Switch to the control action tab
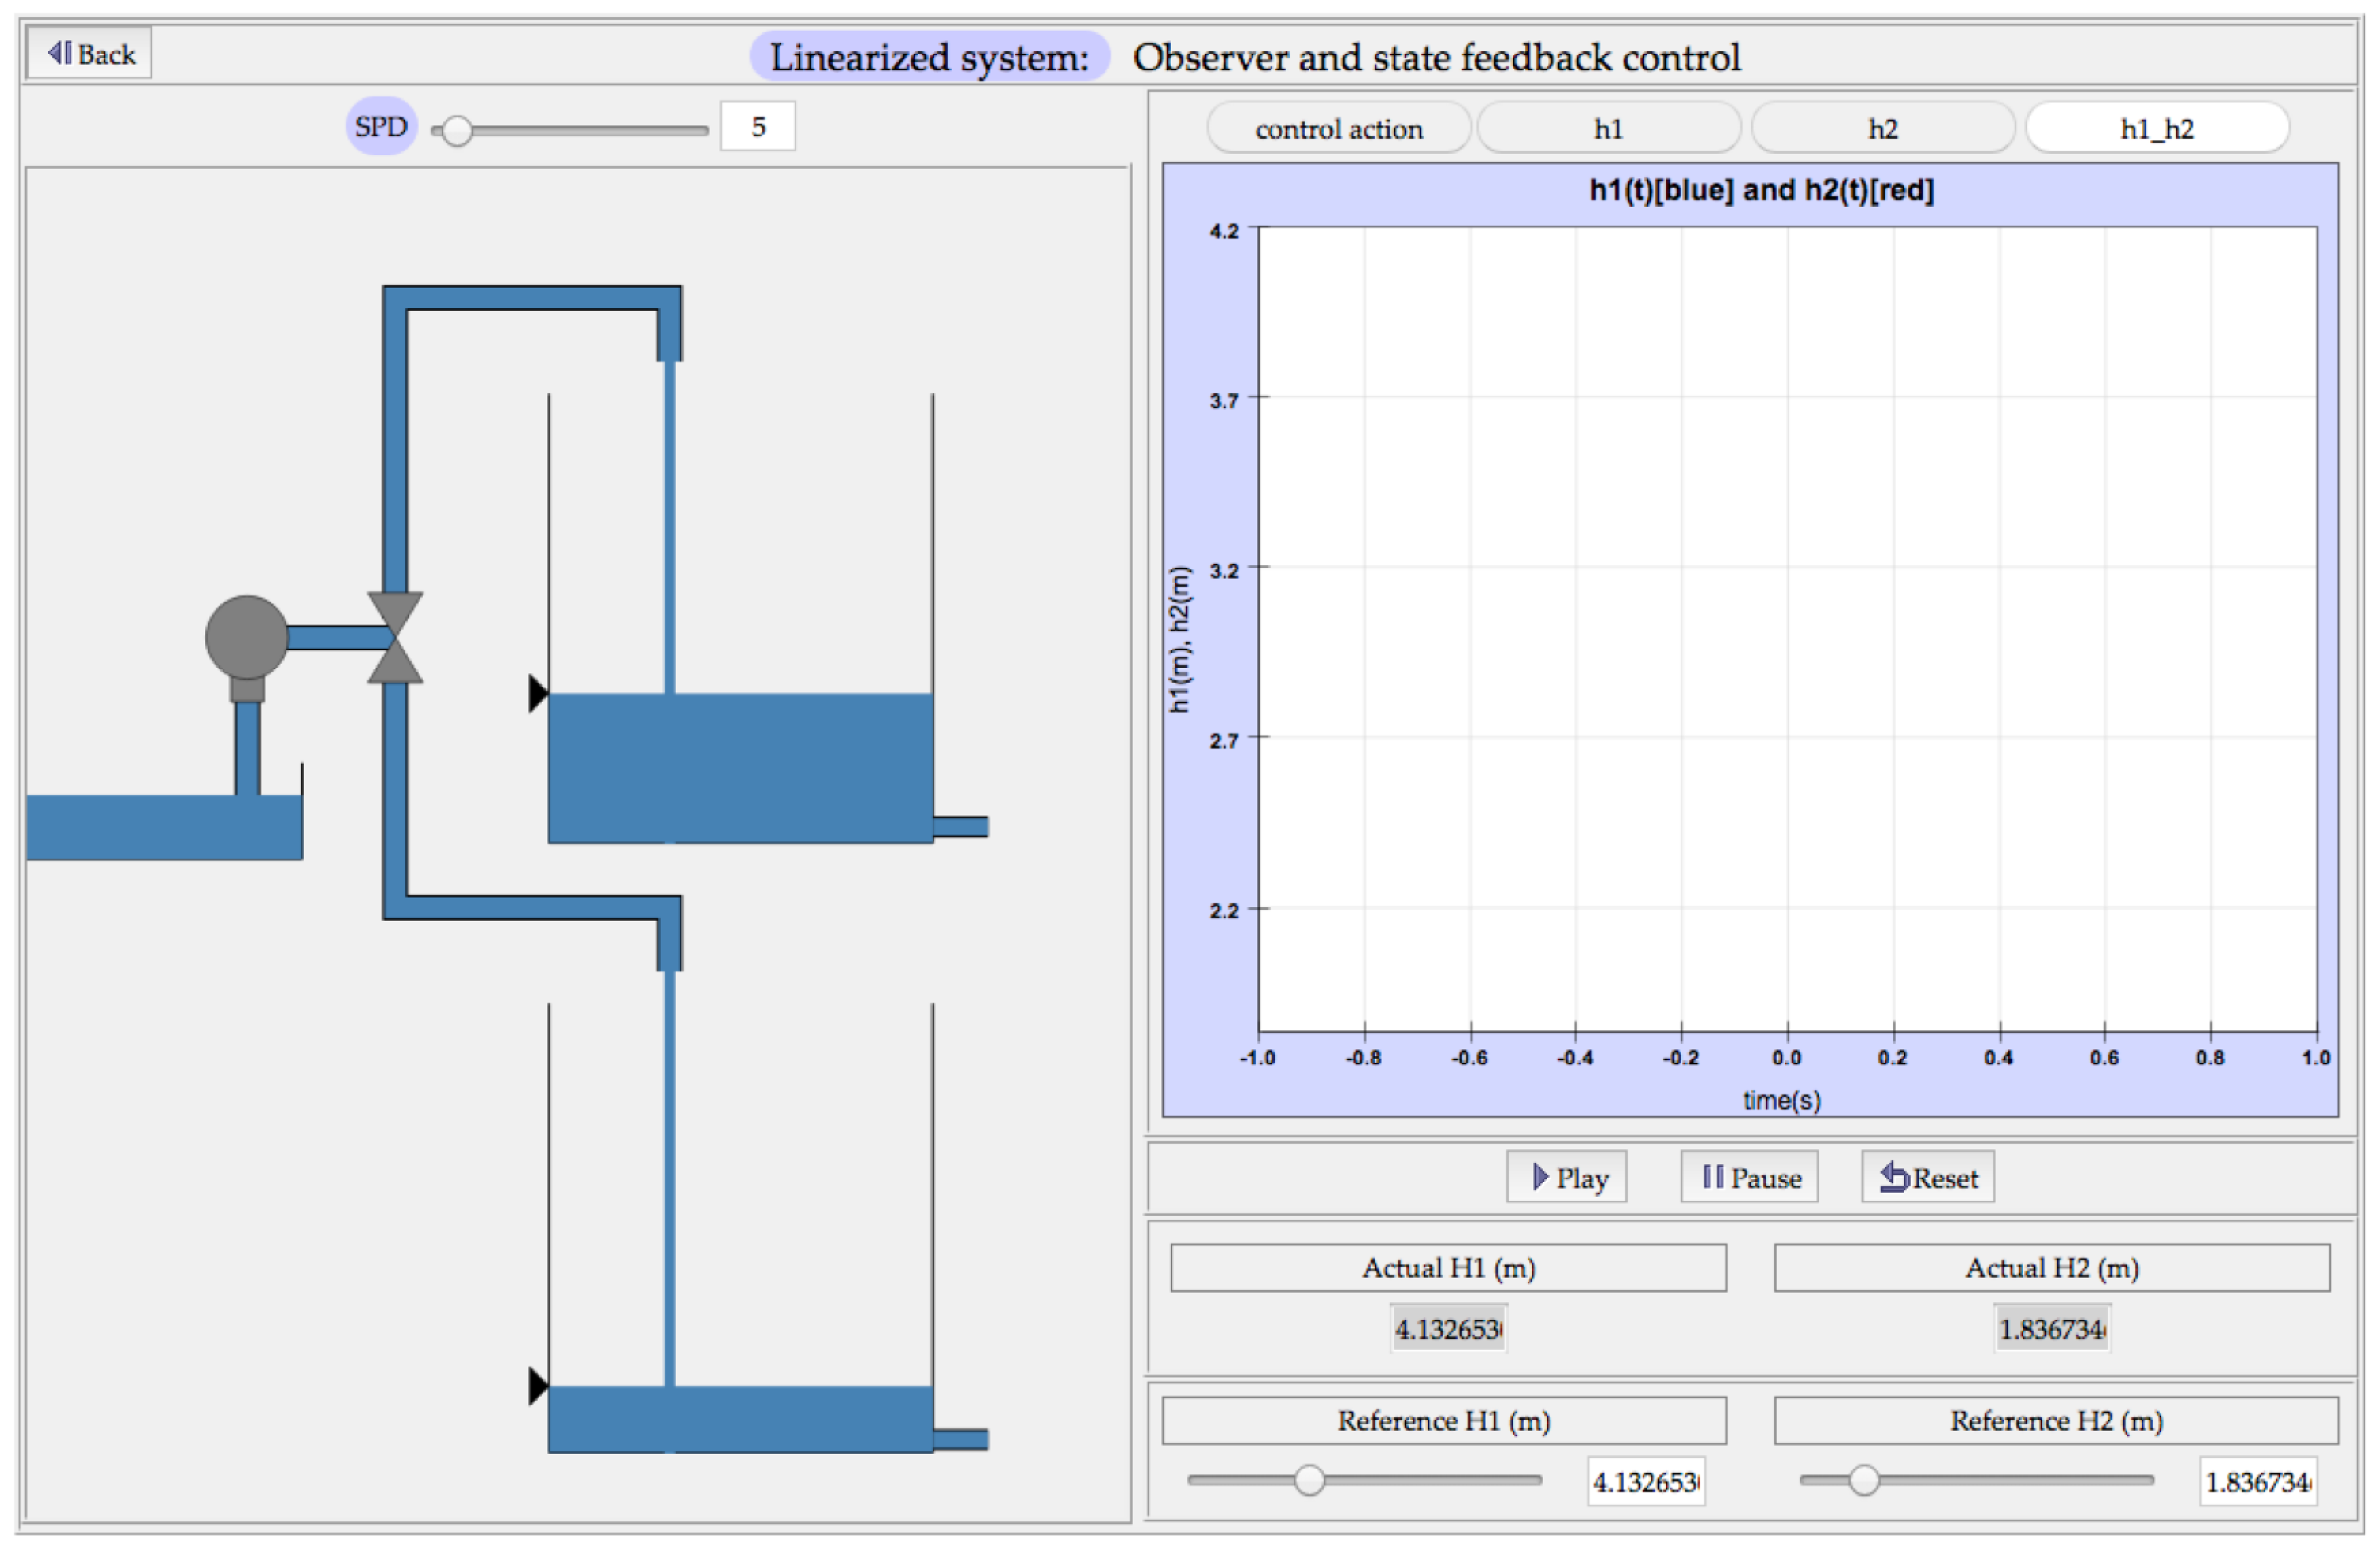The height and width of the screenshot is (1550, 2380). [x=1338, y=129]
